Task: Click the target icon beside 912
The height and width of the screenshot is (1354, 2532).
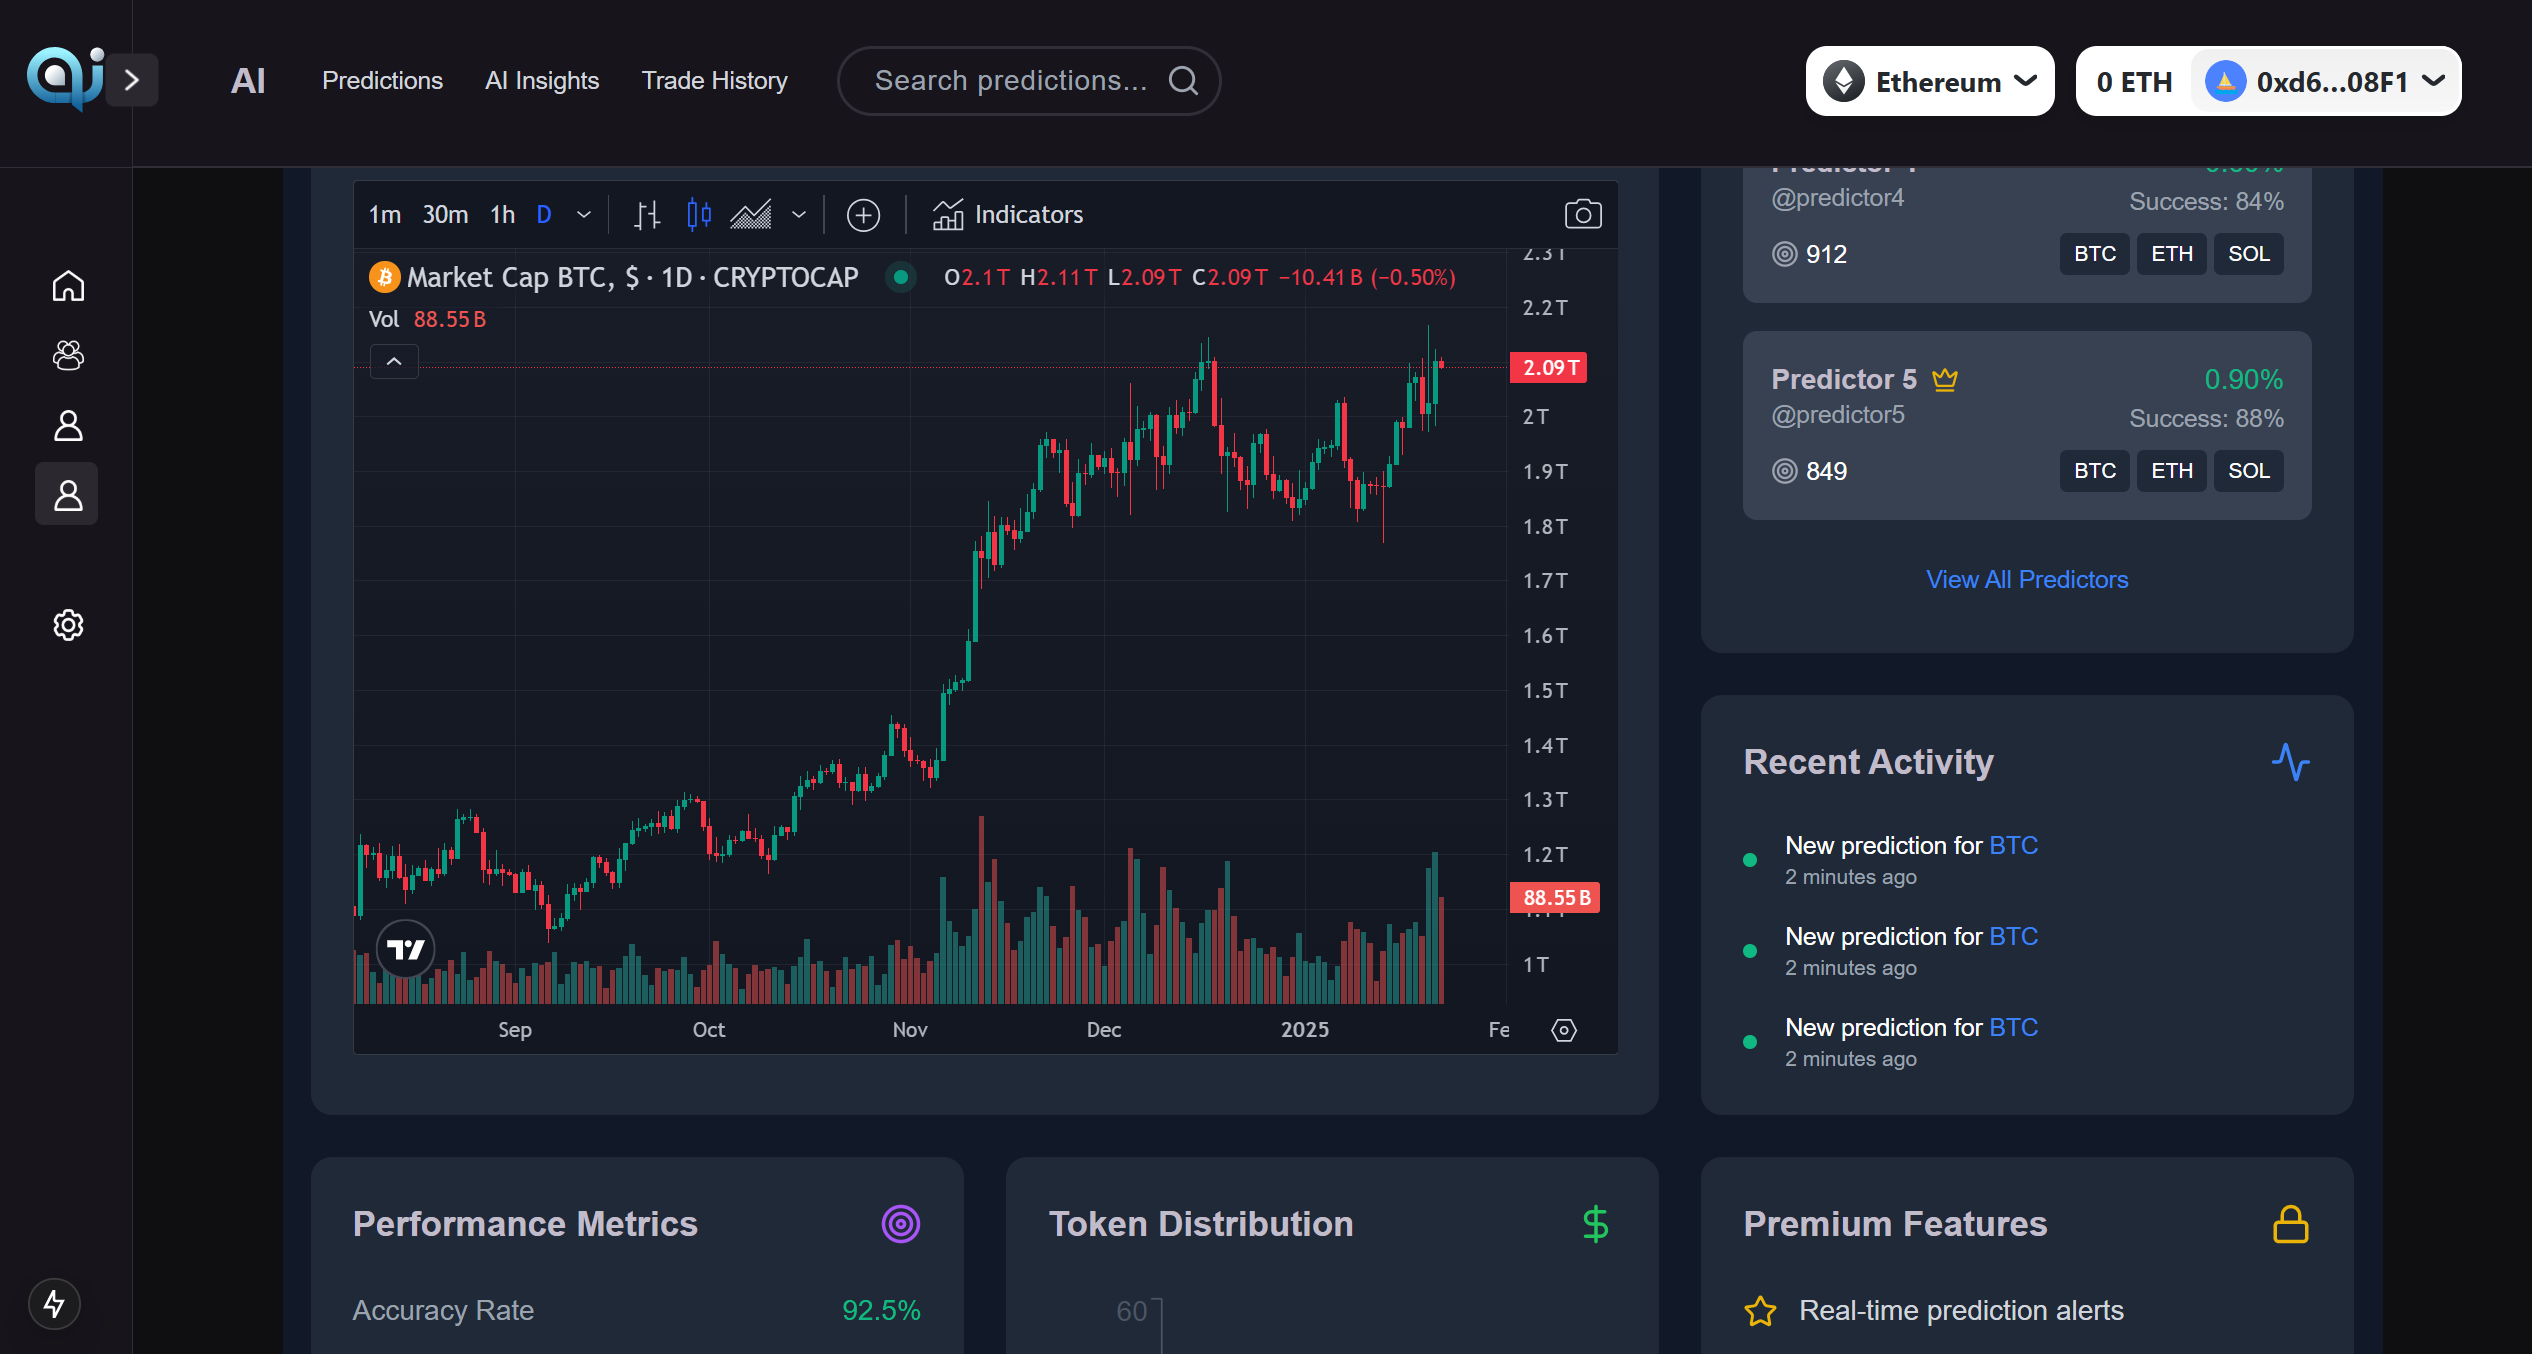Action: (x=1785, y=254)
